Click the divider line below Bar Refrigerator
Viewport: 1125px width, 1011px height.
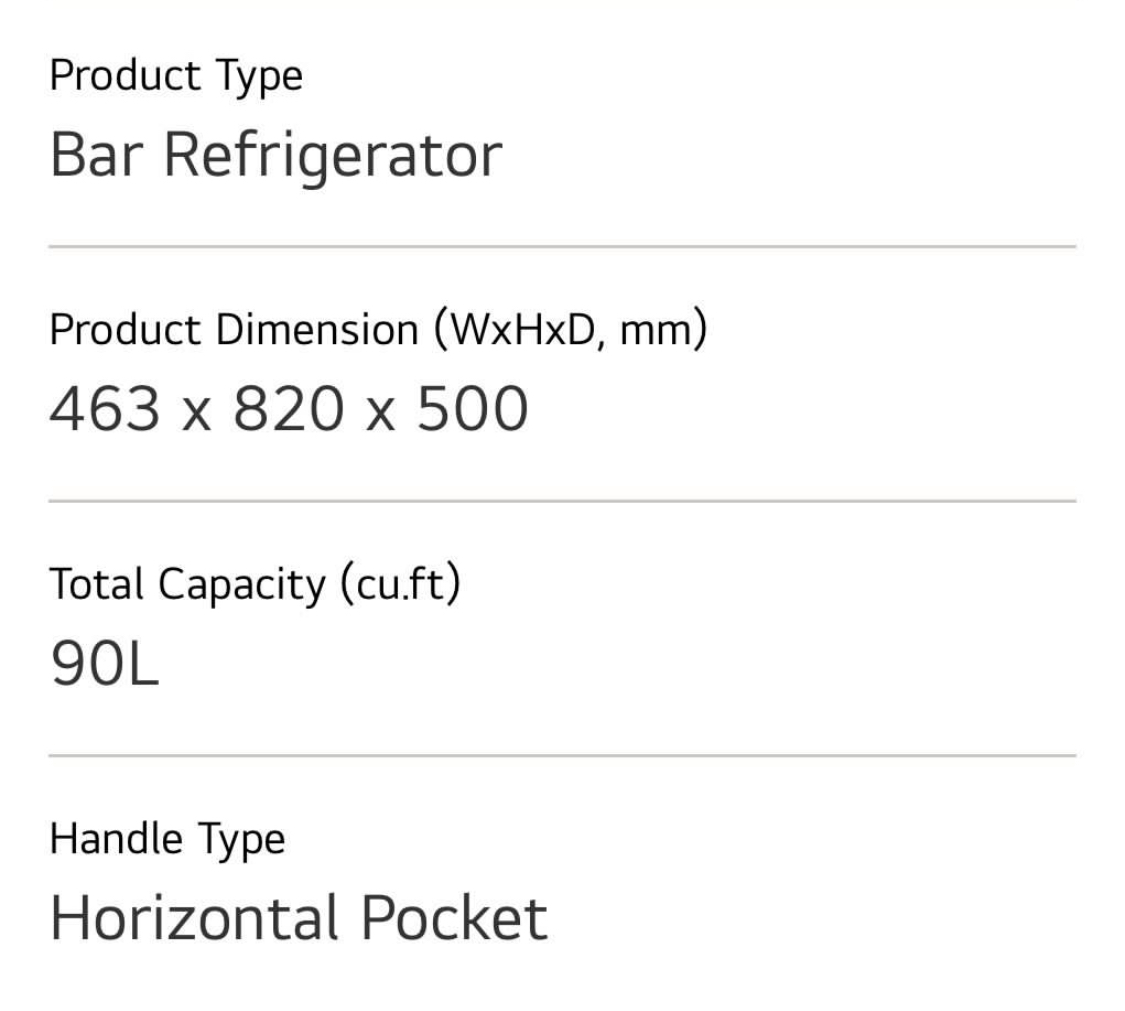[x=562, y=246]
